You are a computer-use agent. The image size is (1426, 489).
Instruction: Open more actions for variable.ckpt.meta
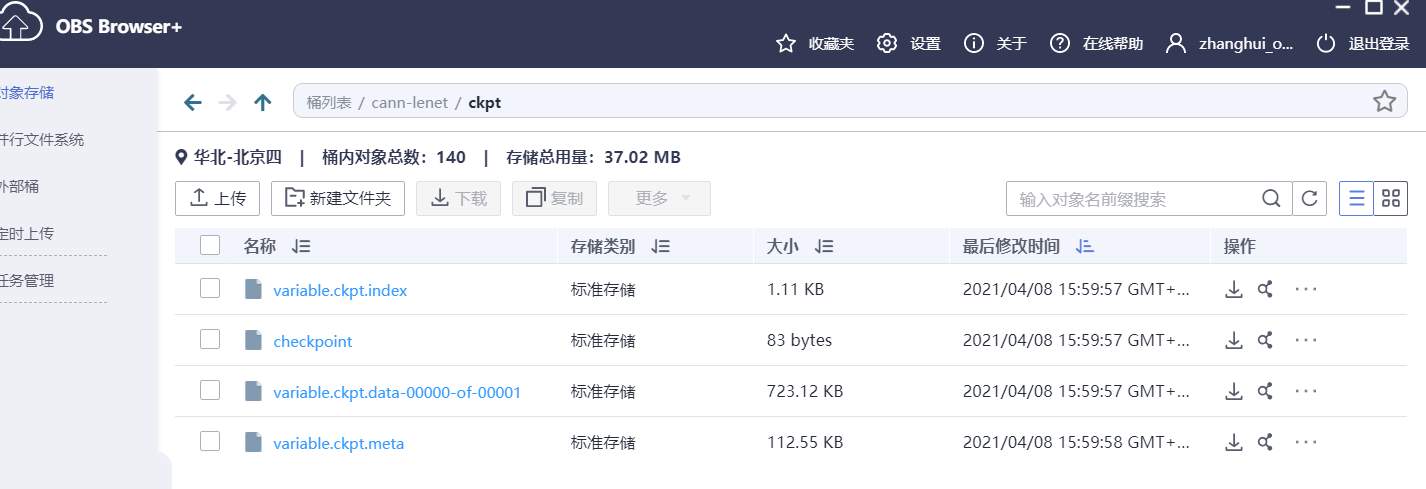tap(1306, 442)
